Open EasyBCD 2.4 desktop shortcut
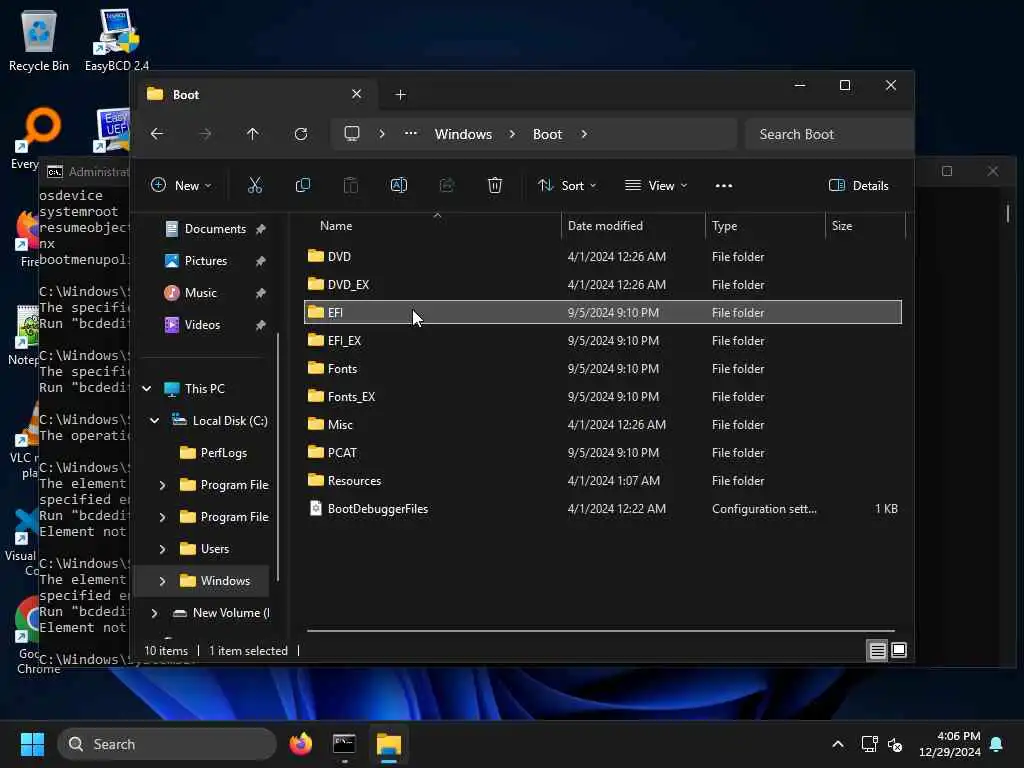 pyautogui.click(x=116, y=41)
